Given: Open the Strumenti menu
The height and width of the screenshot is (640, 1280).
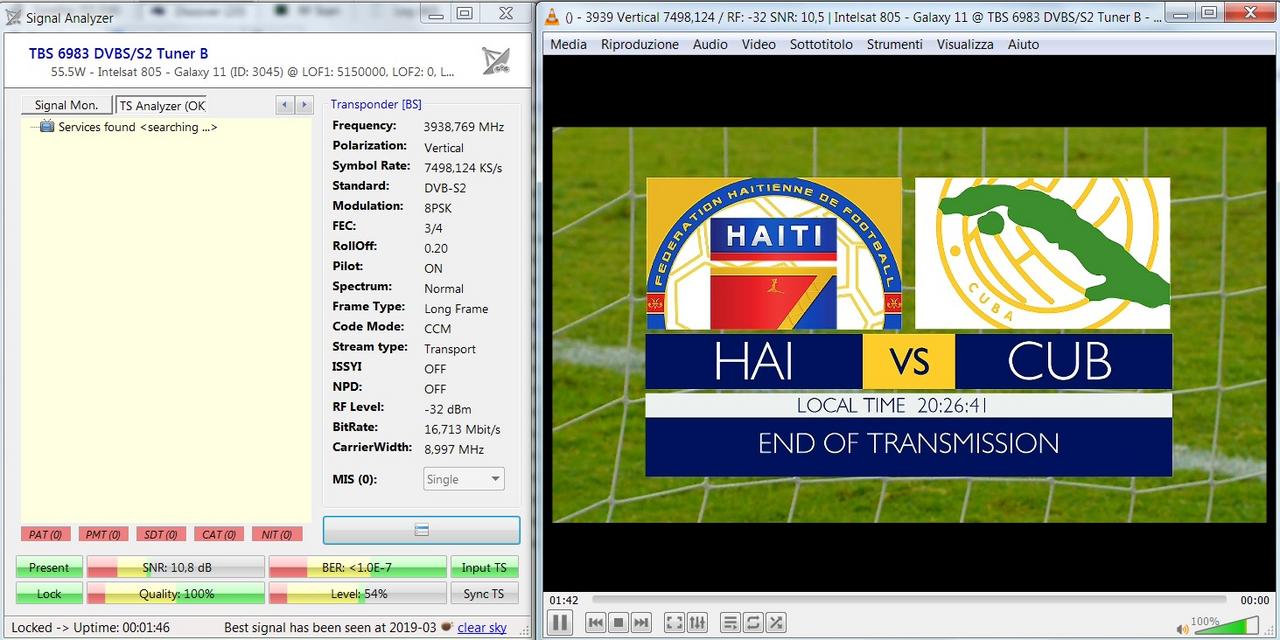Looking at the screenshot, I should tap(895, 44).
